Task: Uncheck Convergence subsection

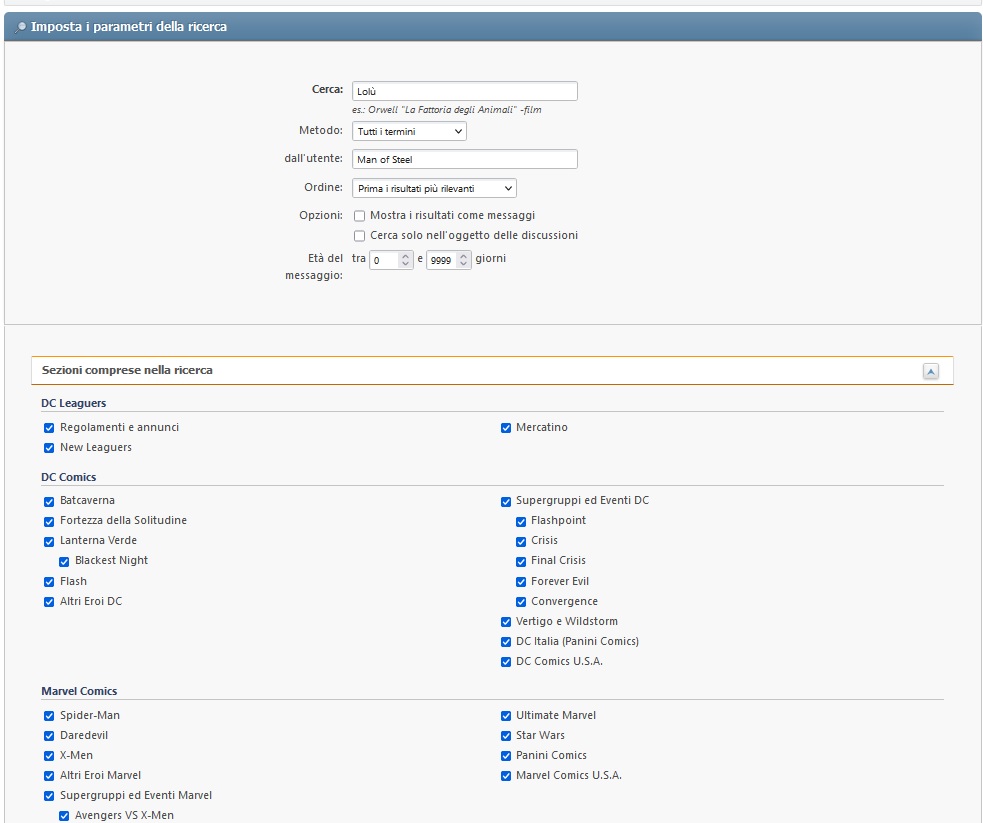Action: (521, 602)
